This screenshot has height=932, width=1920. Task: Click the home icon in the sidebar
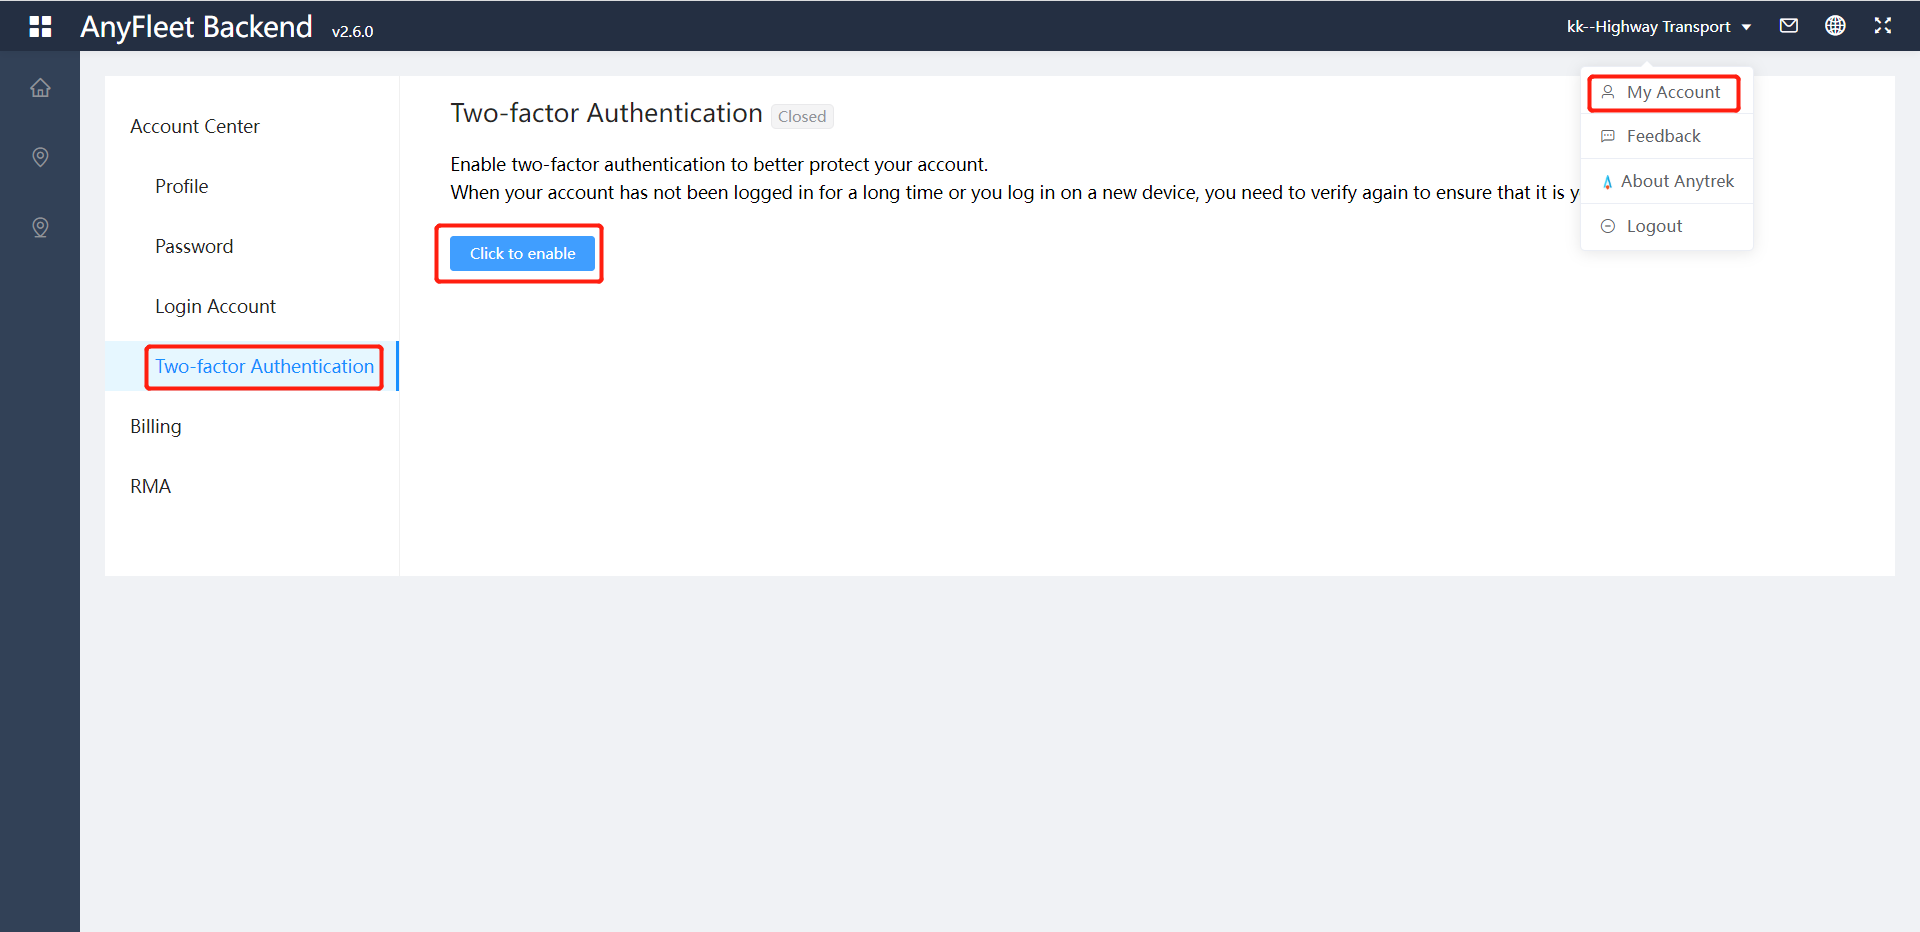[40, 88]
